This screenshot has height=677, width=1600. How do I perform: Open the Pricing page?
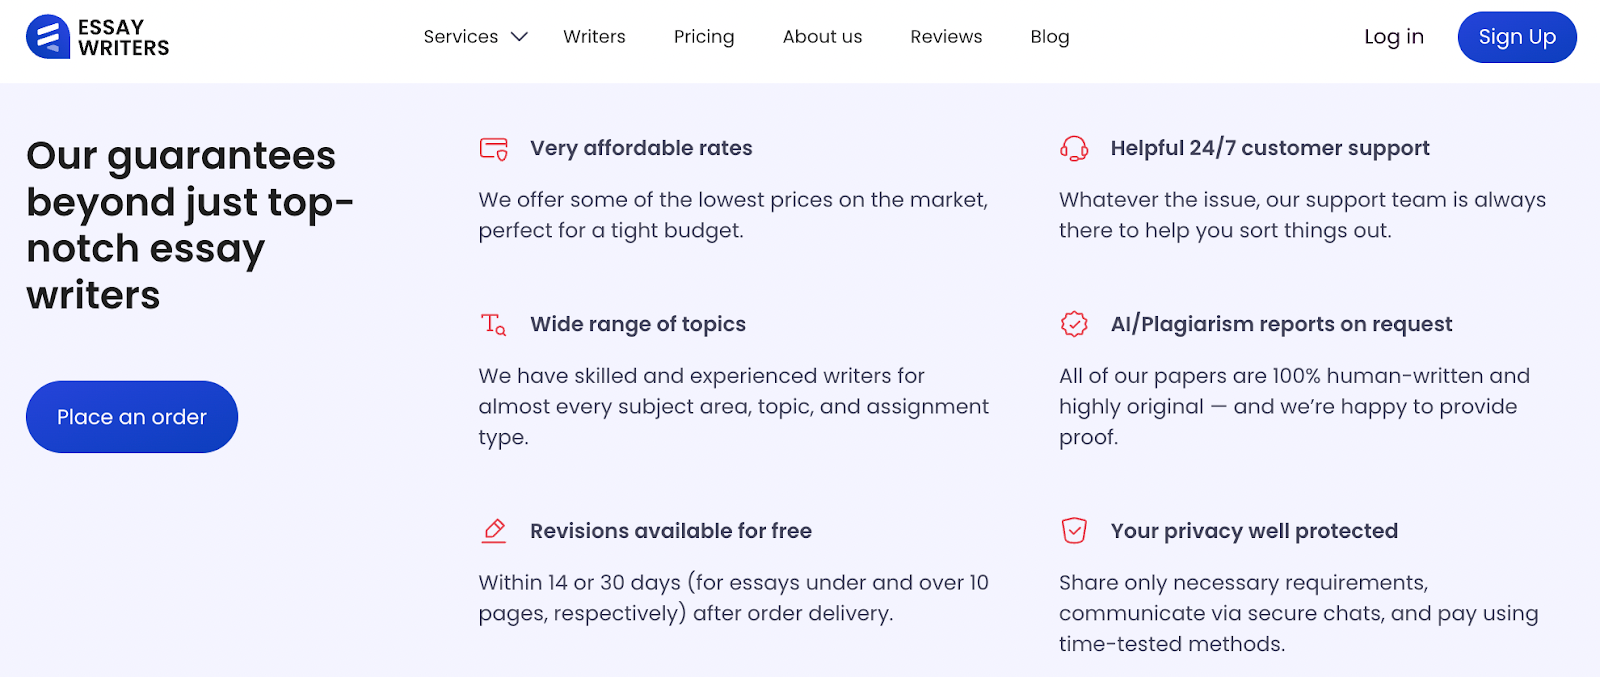[x=704, y=37]
